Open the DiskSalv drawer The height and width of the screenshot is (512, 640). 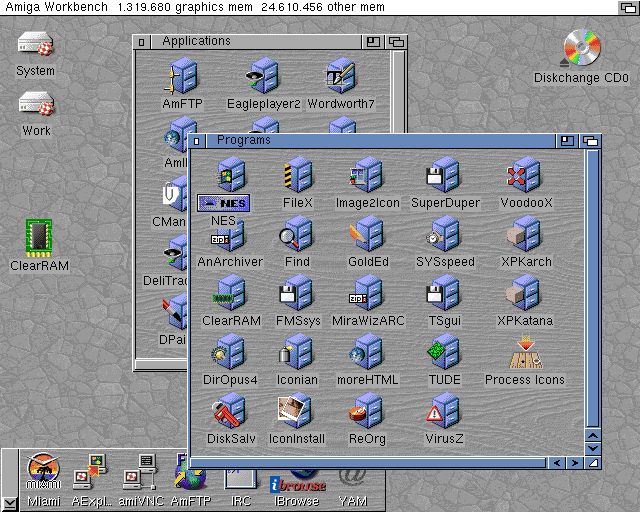229,411
